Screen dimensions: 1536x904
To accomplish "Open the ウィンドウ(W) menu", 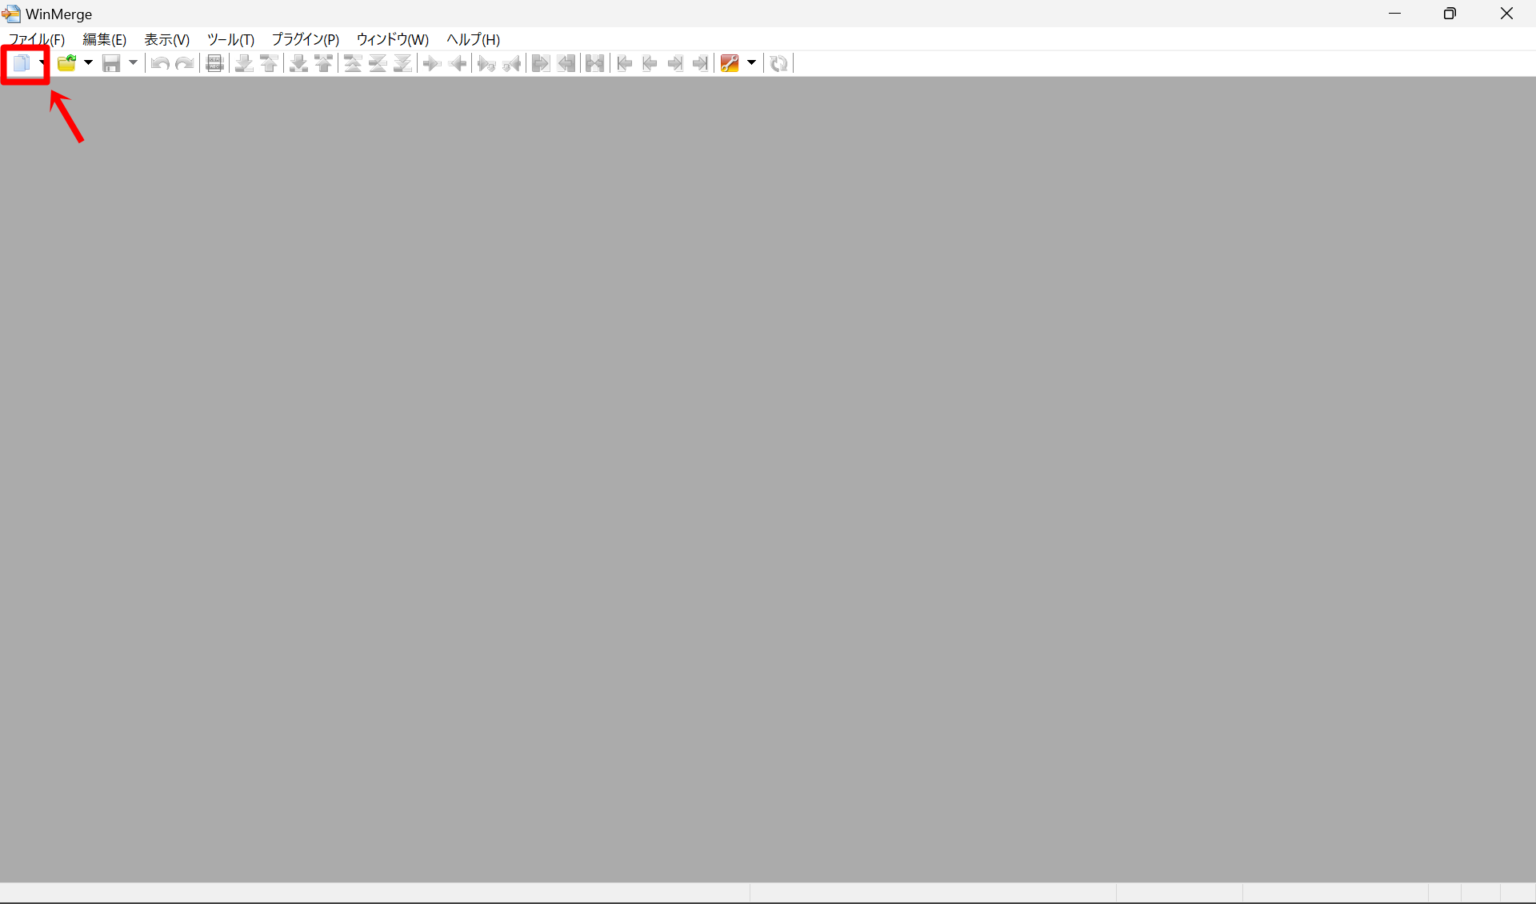I will point(392,40).
